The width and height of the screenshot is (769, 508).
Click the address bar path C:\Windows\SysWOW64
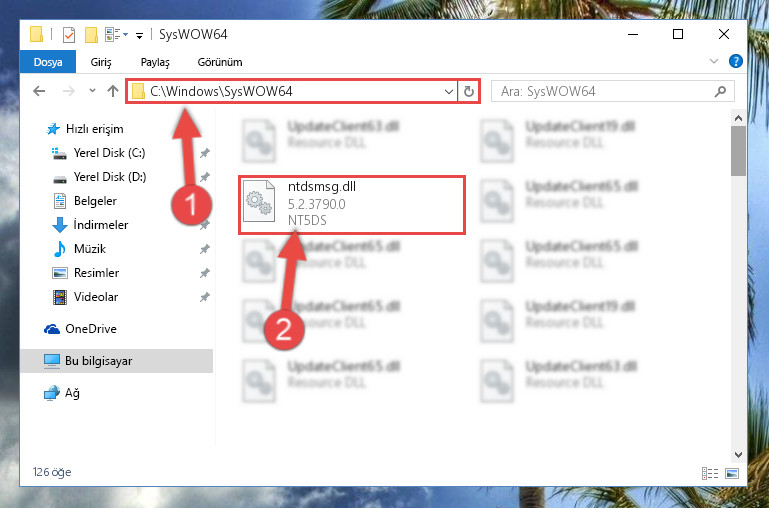click(221, 91)
